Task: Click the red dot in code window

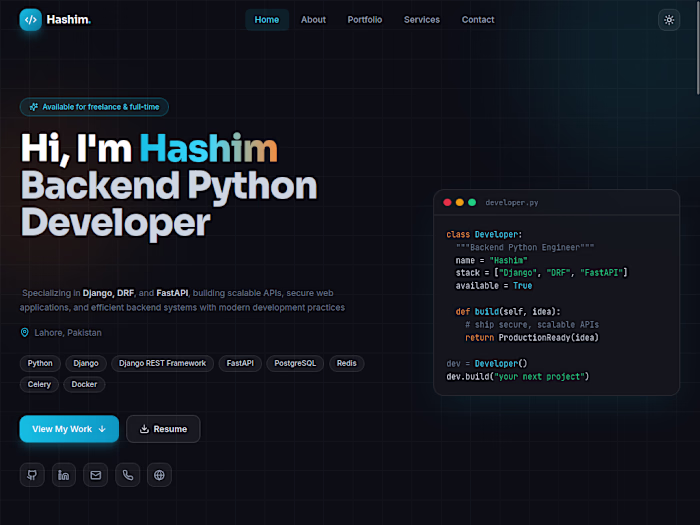Action: [447, 203]
